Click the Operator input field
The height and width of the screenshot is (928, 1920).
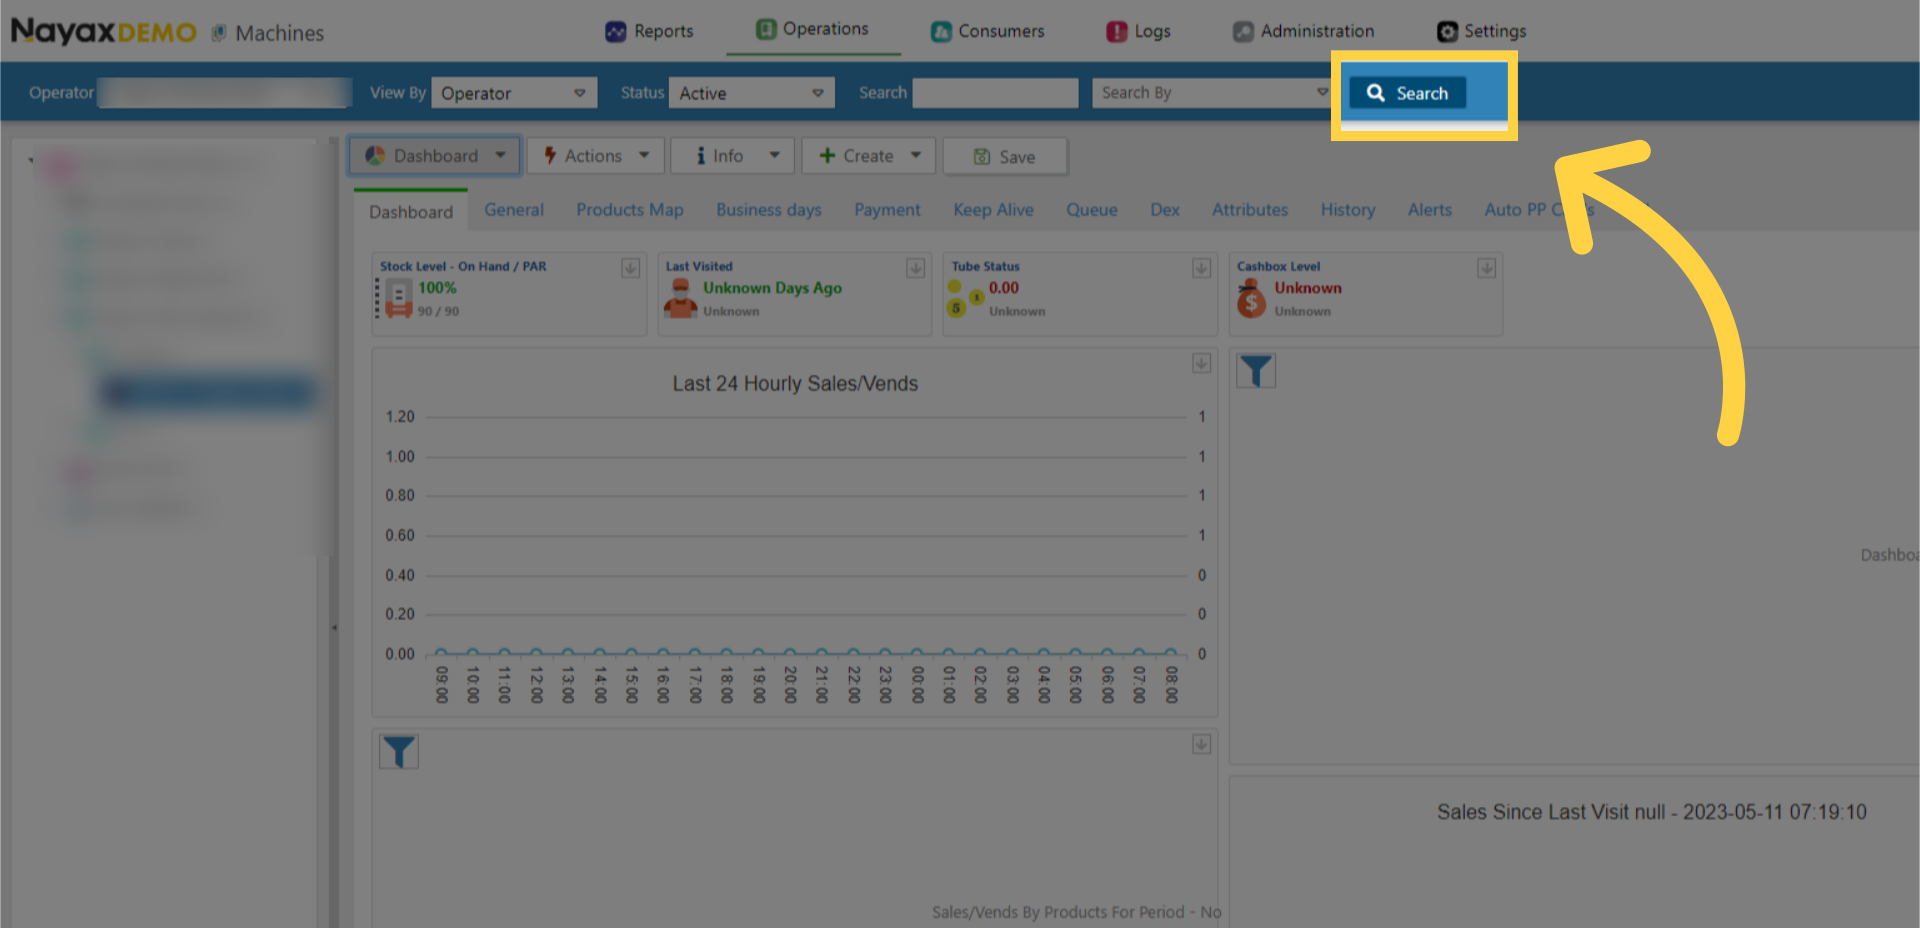pos(225,93)
